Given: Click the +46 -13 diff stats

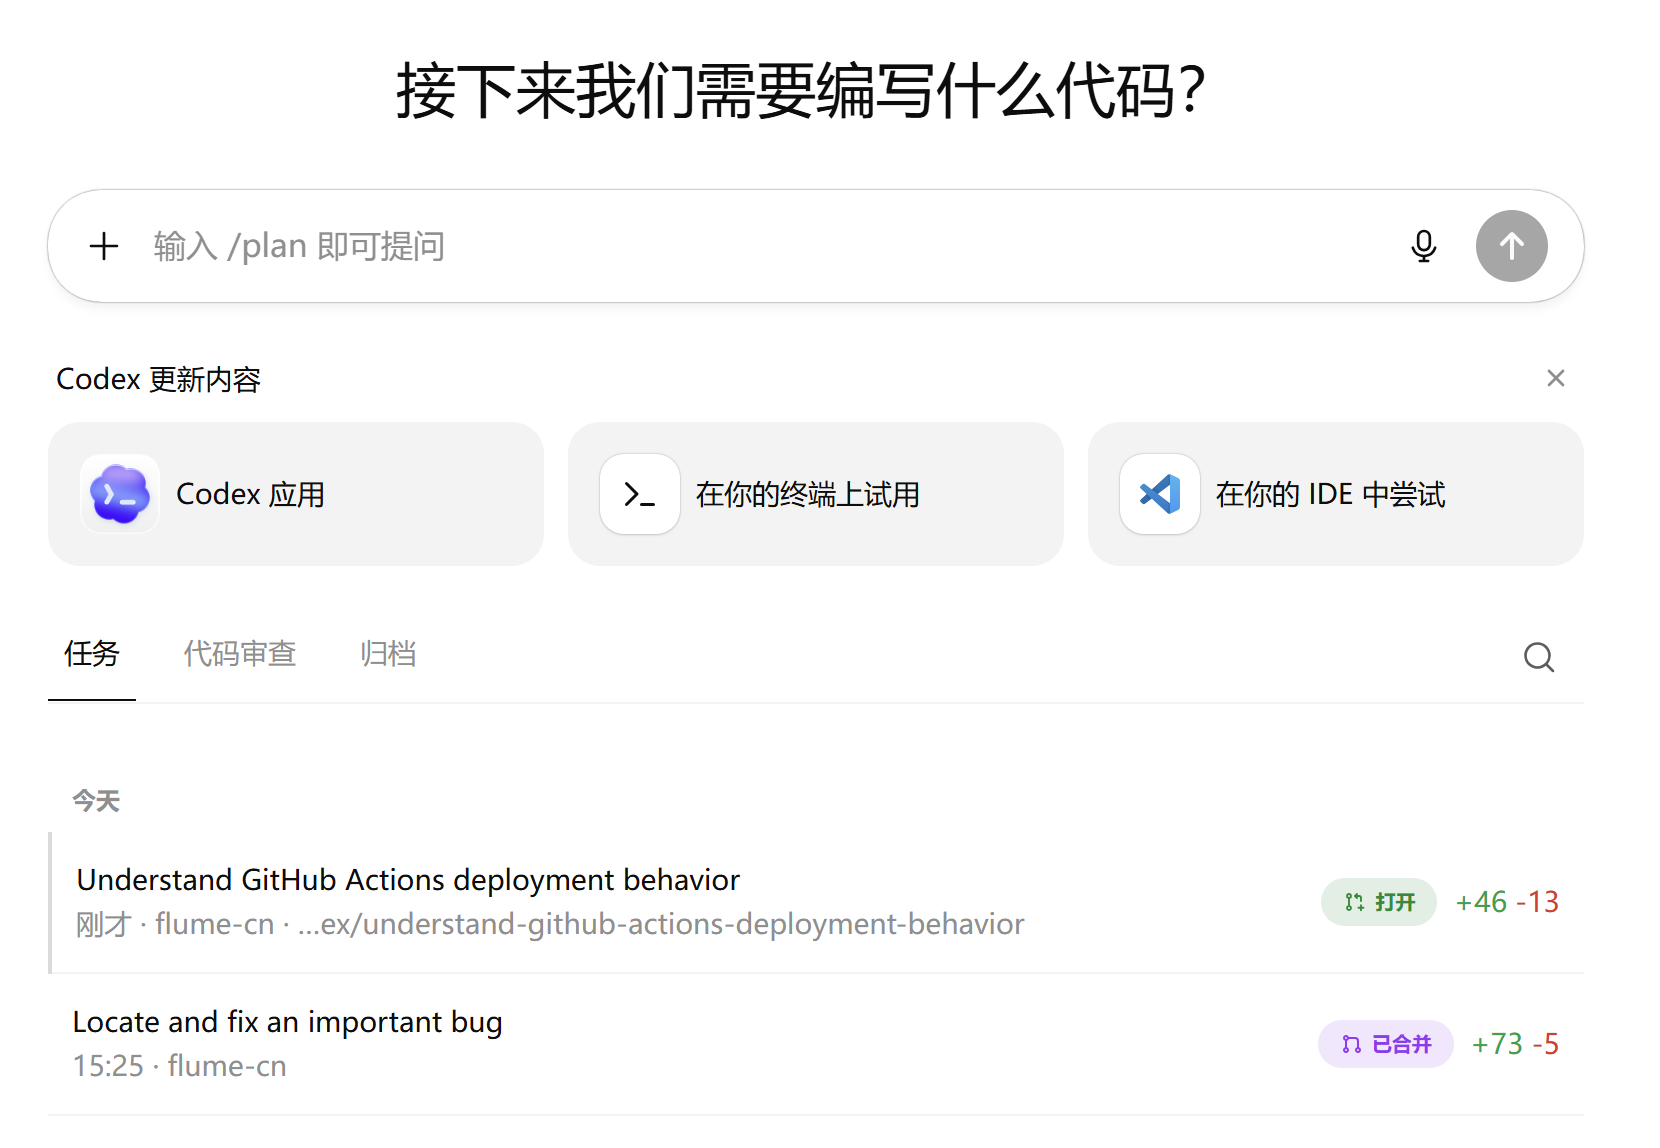Looking at the screenshot, I should (1507, 902).
